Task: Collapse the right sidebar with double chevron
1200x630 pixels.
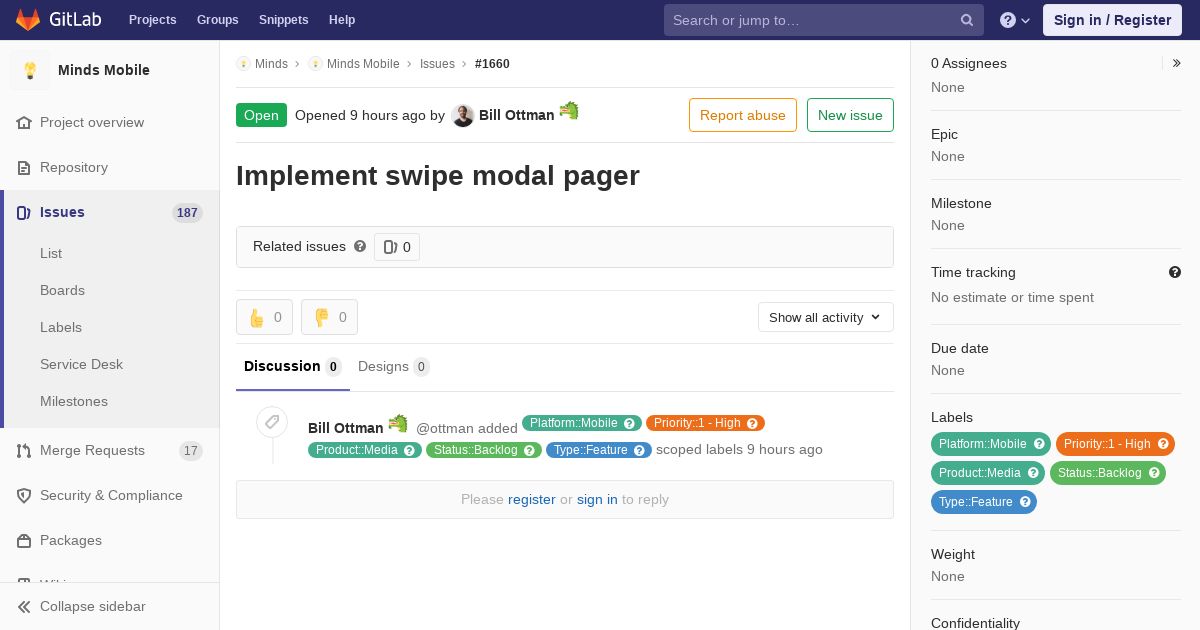Action: tap(1177, 63)
